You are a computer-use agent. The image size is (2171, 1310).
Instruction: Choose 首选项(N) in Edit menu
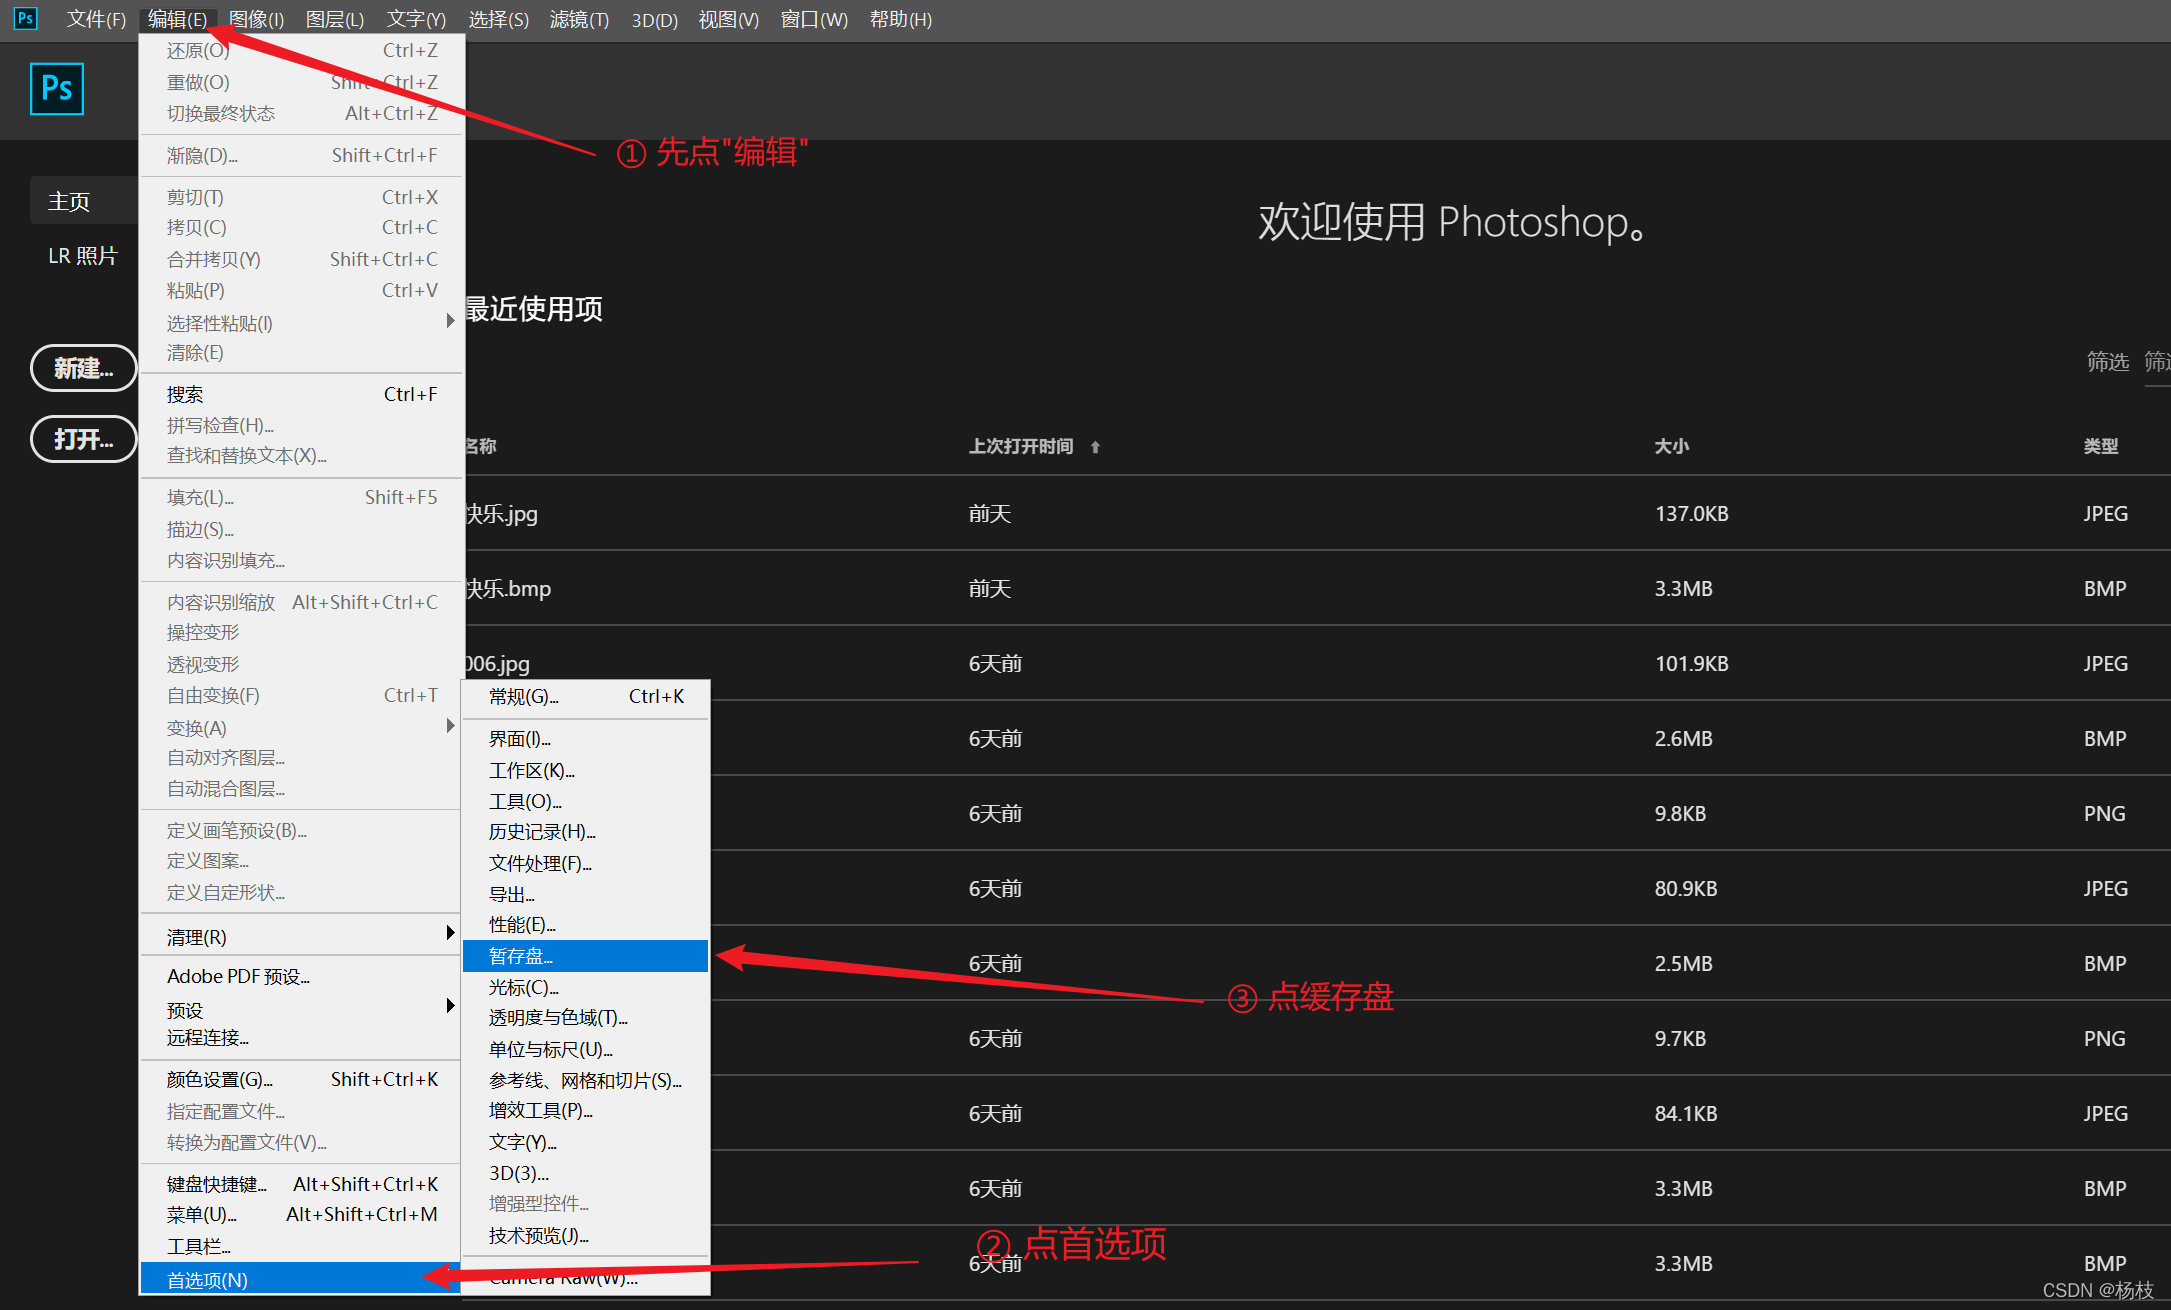(x=302, y=1279)
